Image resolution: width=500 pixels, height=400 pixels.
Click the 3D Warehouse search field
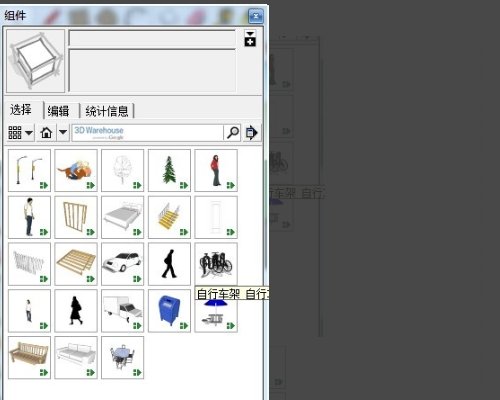tap(148, 133)
